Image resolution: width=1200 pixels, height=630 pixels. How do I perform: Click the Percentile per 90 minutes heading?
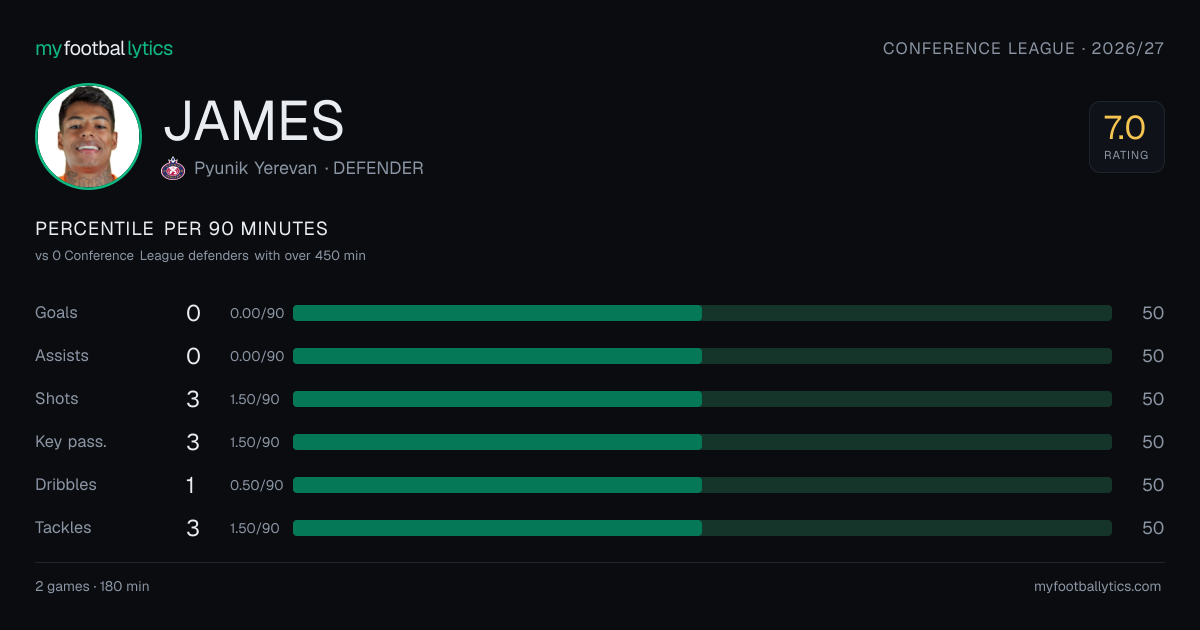click(x=182, y=229)
